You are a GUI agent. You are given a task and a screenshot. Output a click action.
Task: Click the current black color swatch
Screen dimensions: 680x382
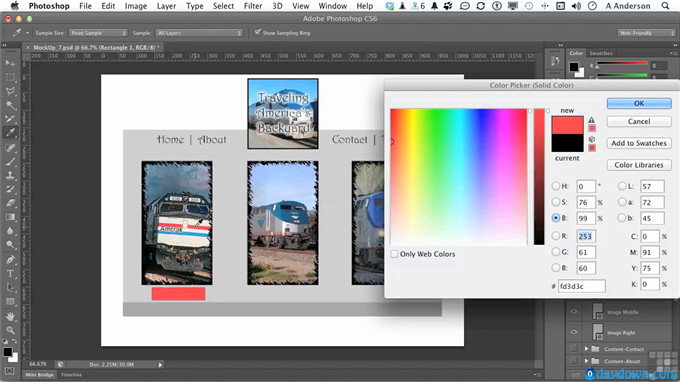(x=567, y=143)
